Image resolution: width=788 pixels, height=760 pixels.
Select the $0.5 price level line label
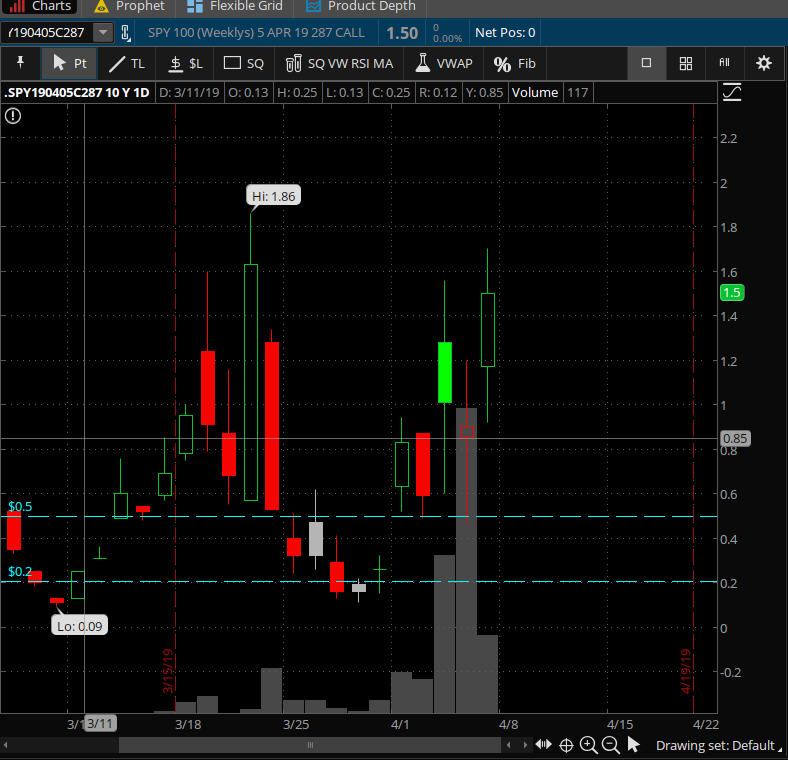click(x=20, y=506)
